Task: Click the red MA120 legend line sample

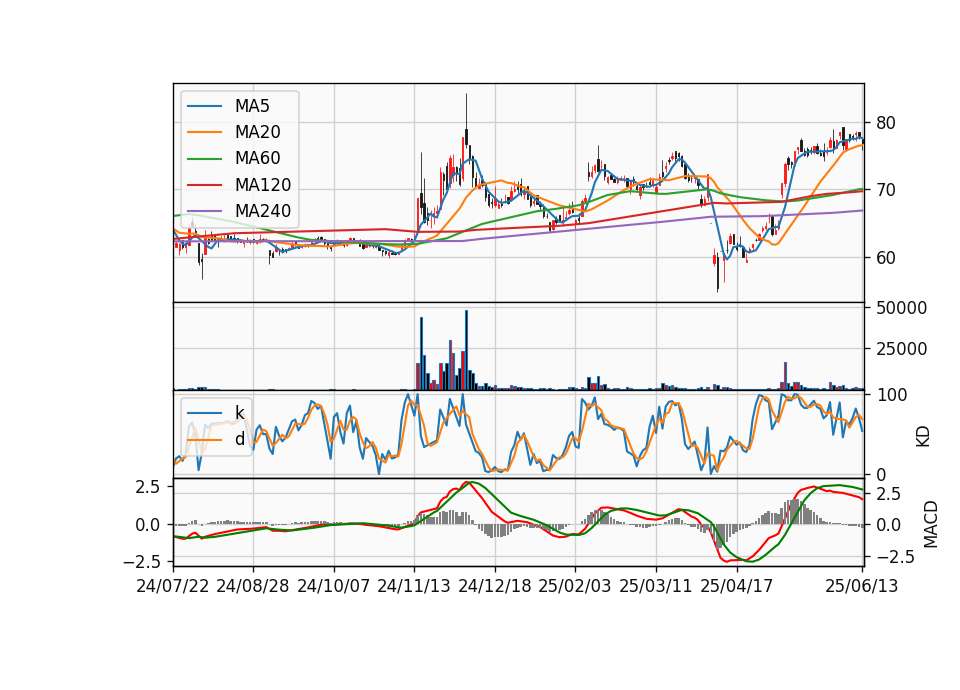Action: pos(204,185)
